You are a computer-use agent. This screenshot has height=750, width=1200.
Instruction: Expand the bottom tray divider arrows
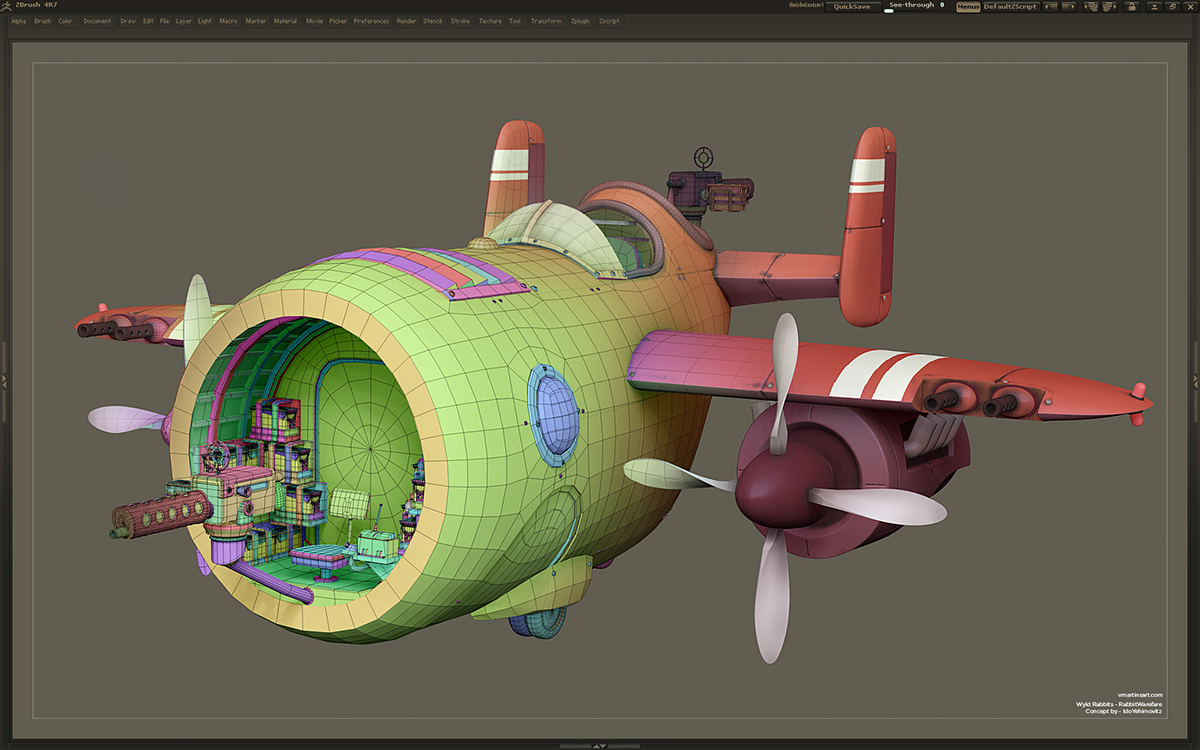tap(599, 746)
